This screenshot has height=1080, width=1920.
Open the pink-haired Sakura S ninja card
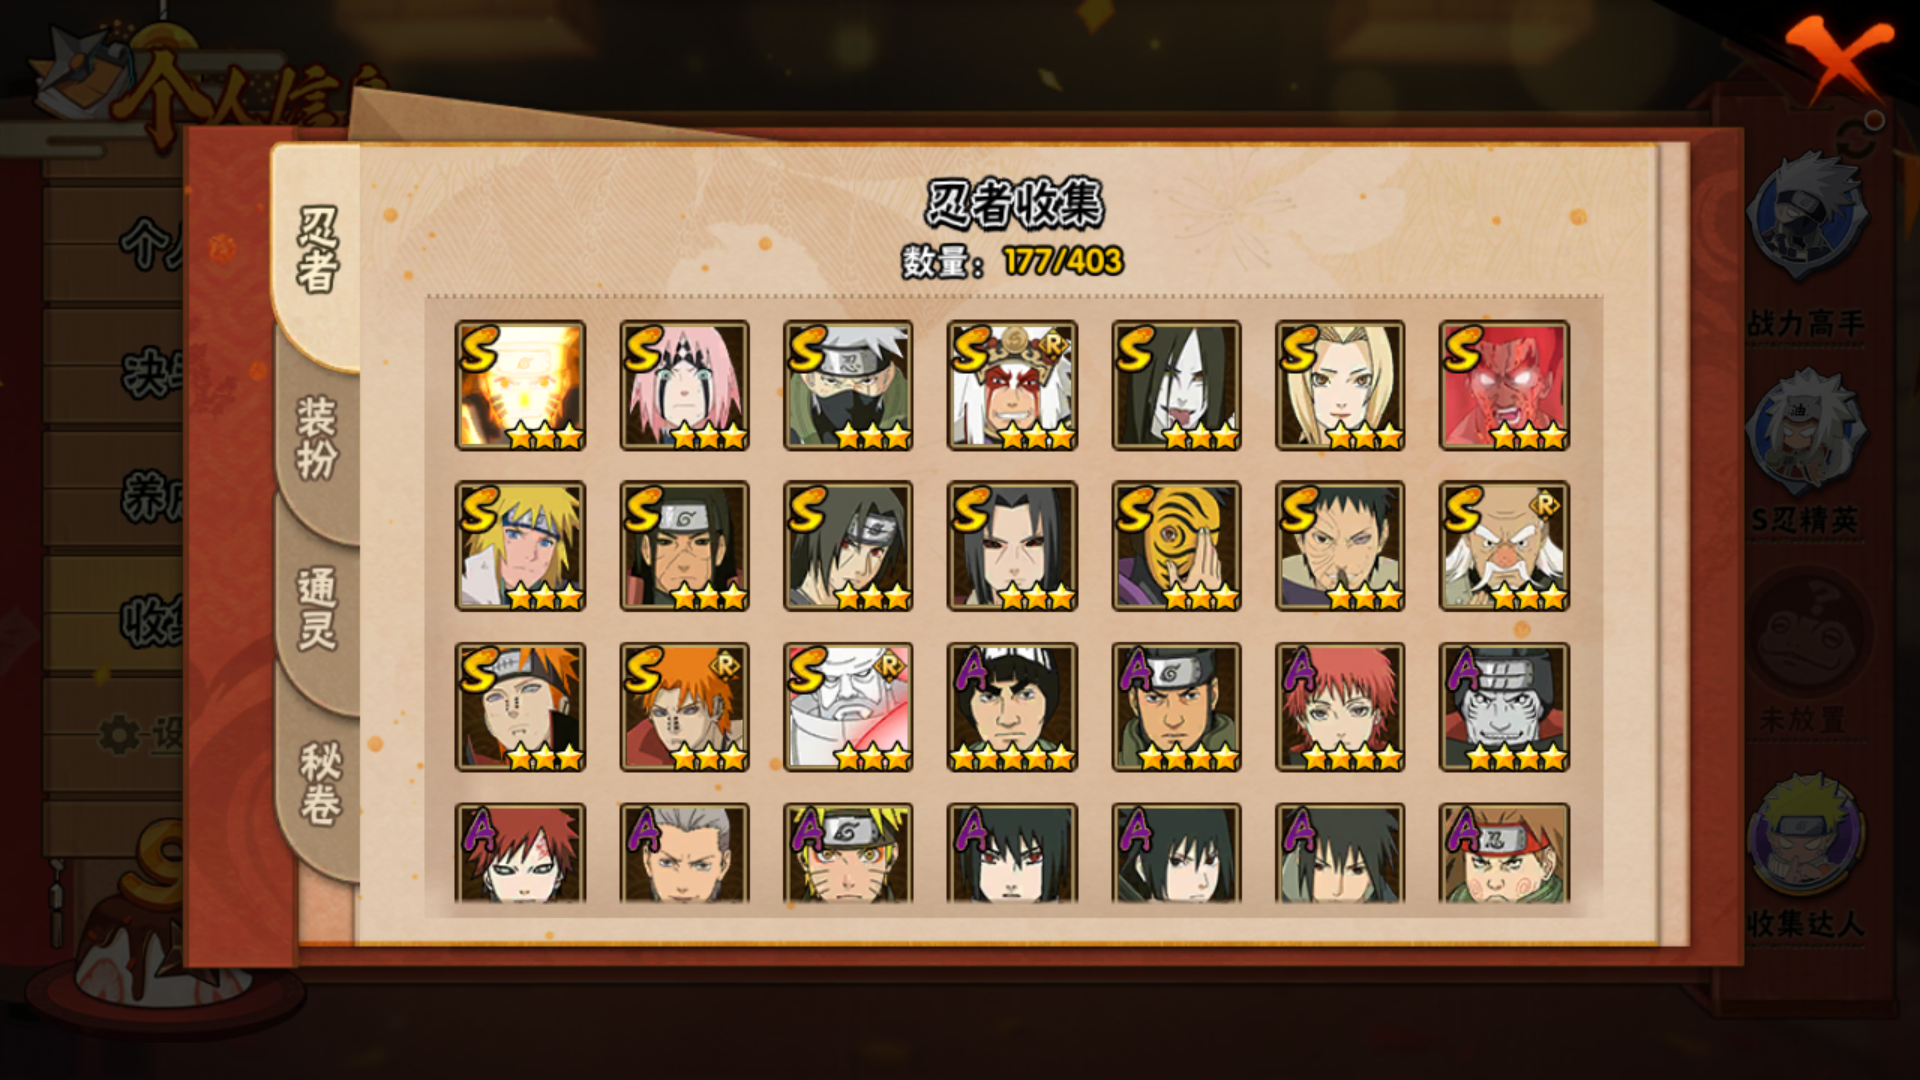click(x=684, y=385)
